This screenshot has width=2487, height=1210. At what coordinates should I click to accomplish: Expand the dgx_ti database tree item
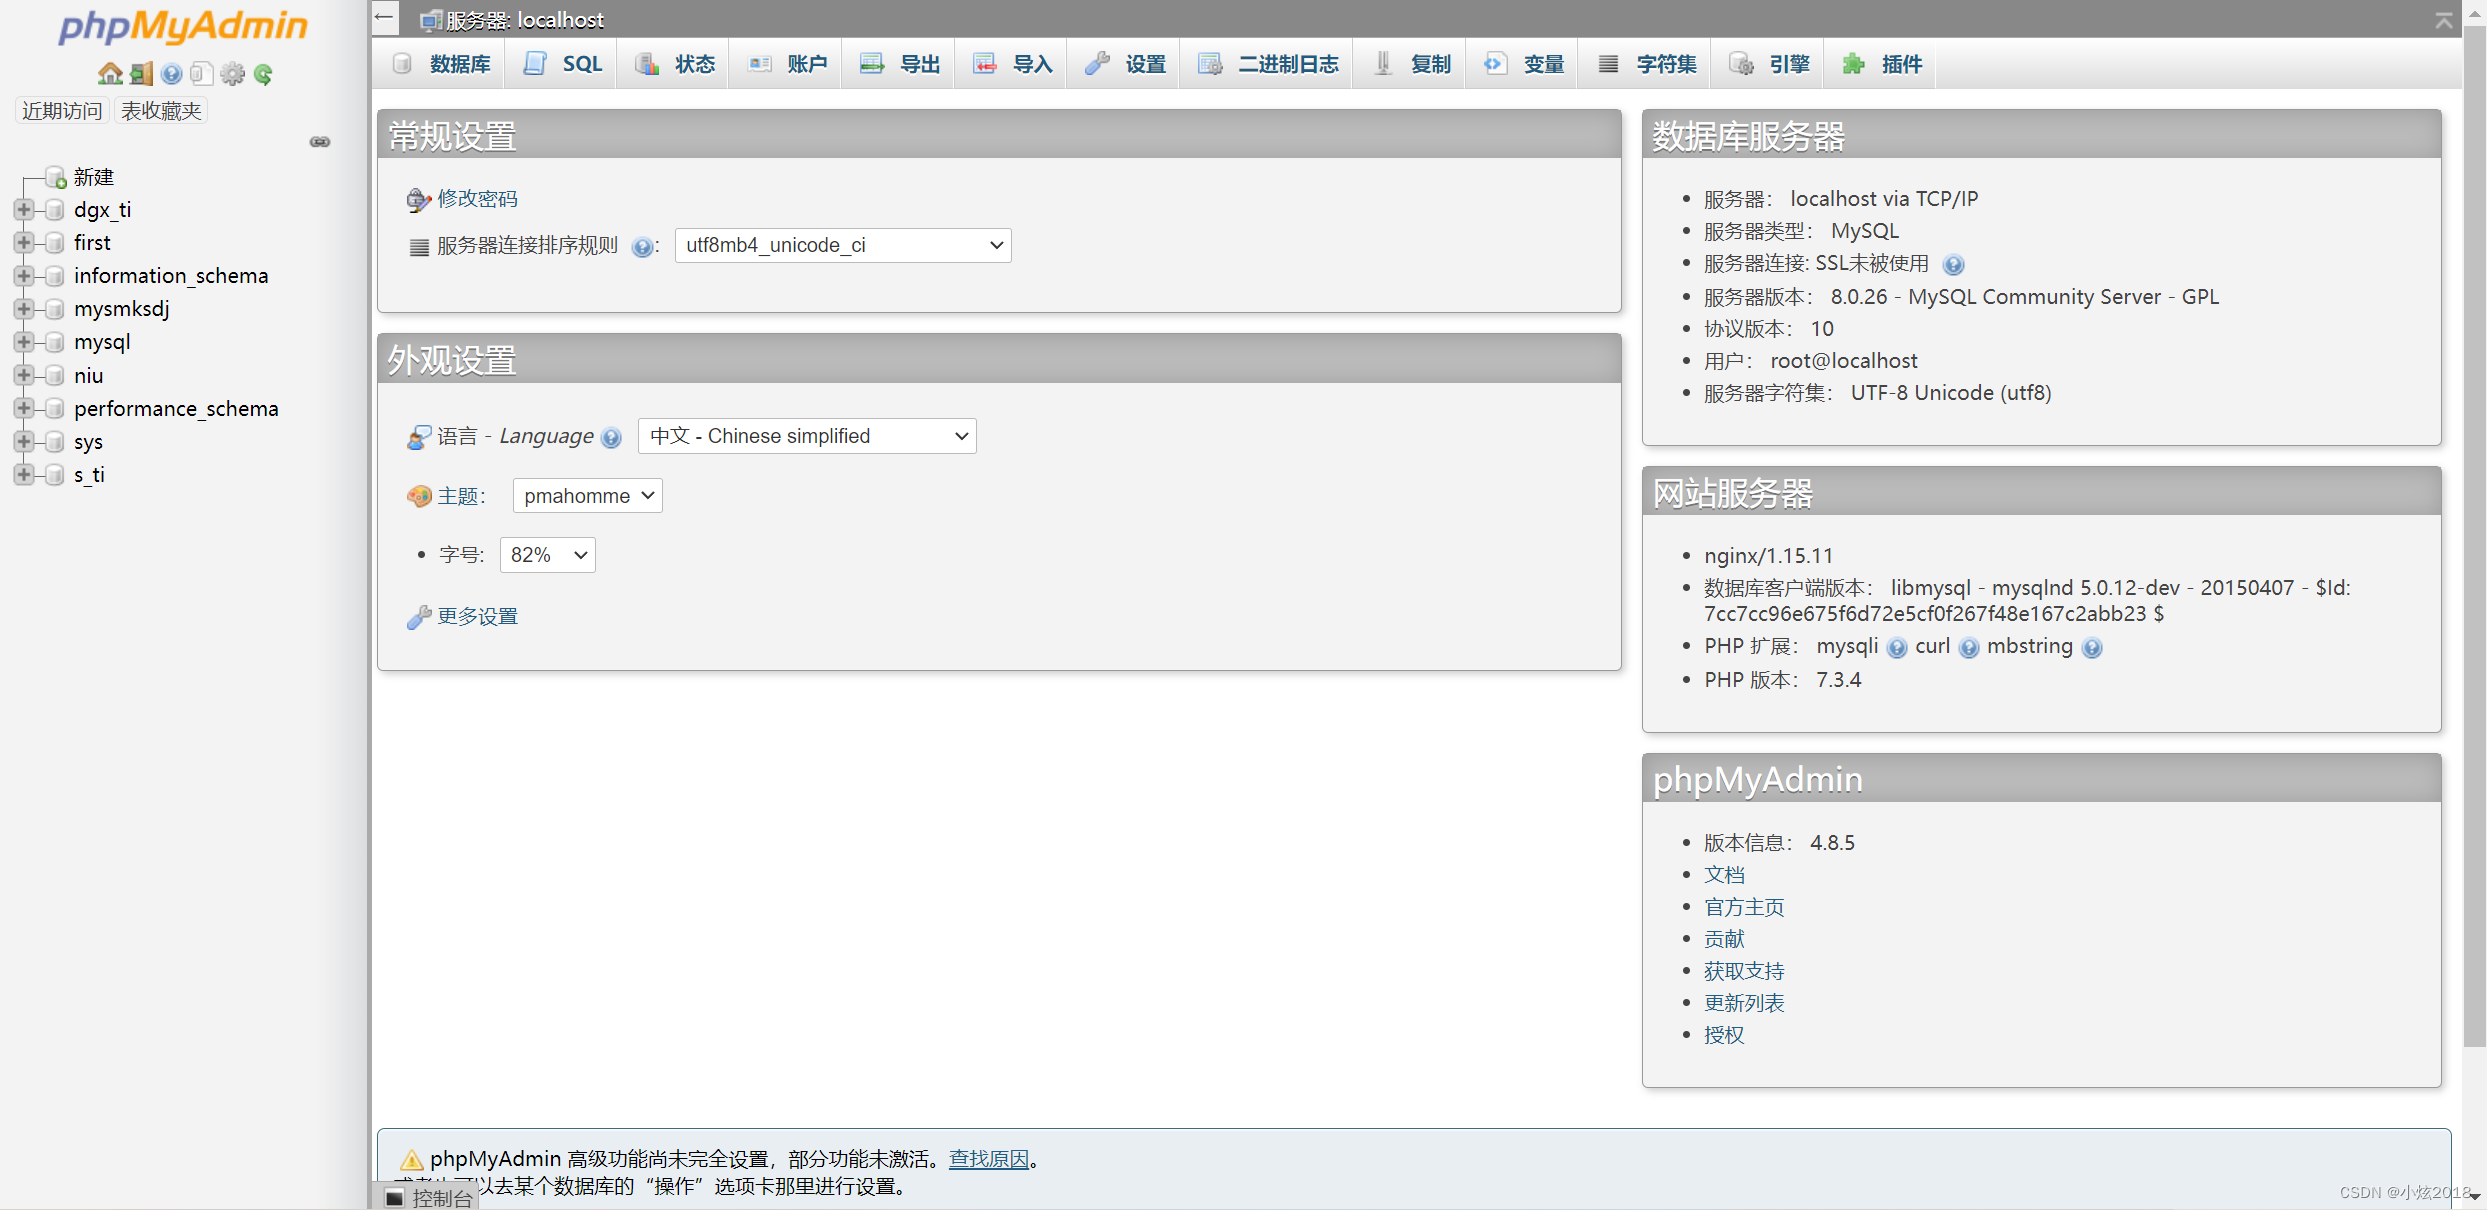click(22, 209)
